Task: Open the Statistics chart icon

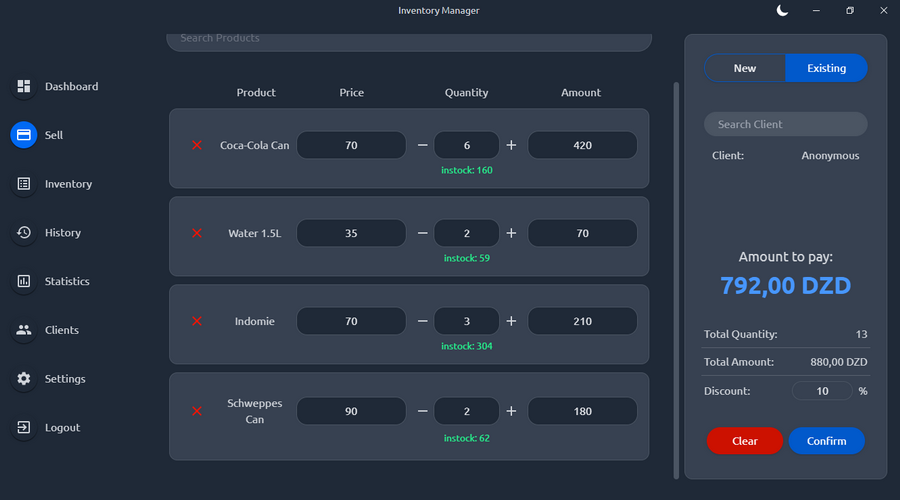Action: coord(24,281)
